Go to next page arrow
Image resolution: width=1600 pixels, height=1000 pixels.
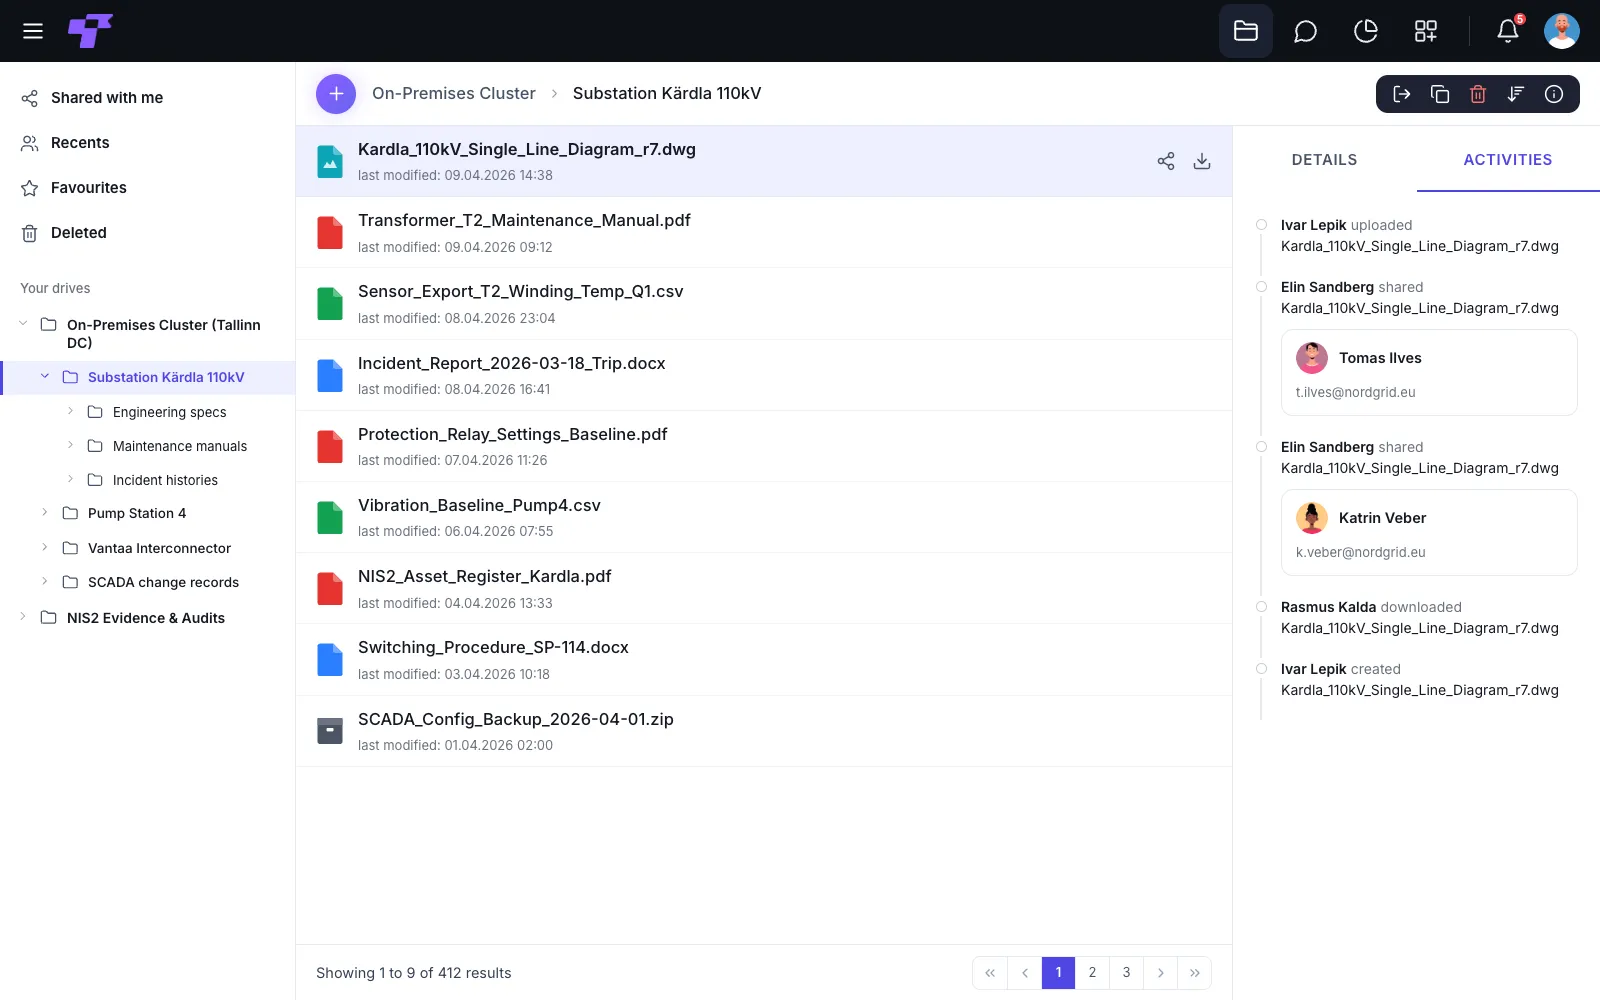pos(1160,973)
